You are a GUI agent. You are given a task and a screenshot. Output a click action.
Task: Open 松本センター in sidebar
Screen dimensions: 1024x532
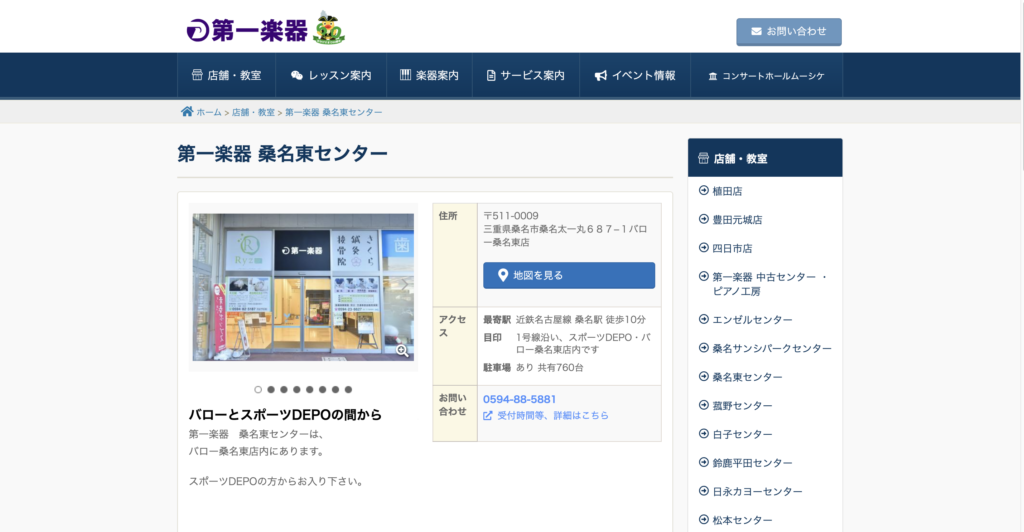pyautogui.click(x=742, y=520)
